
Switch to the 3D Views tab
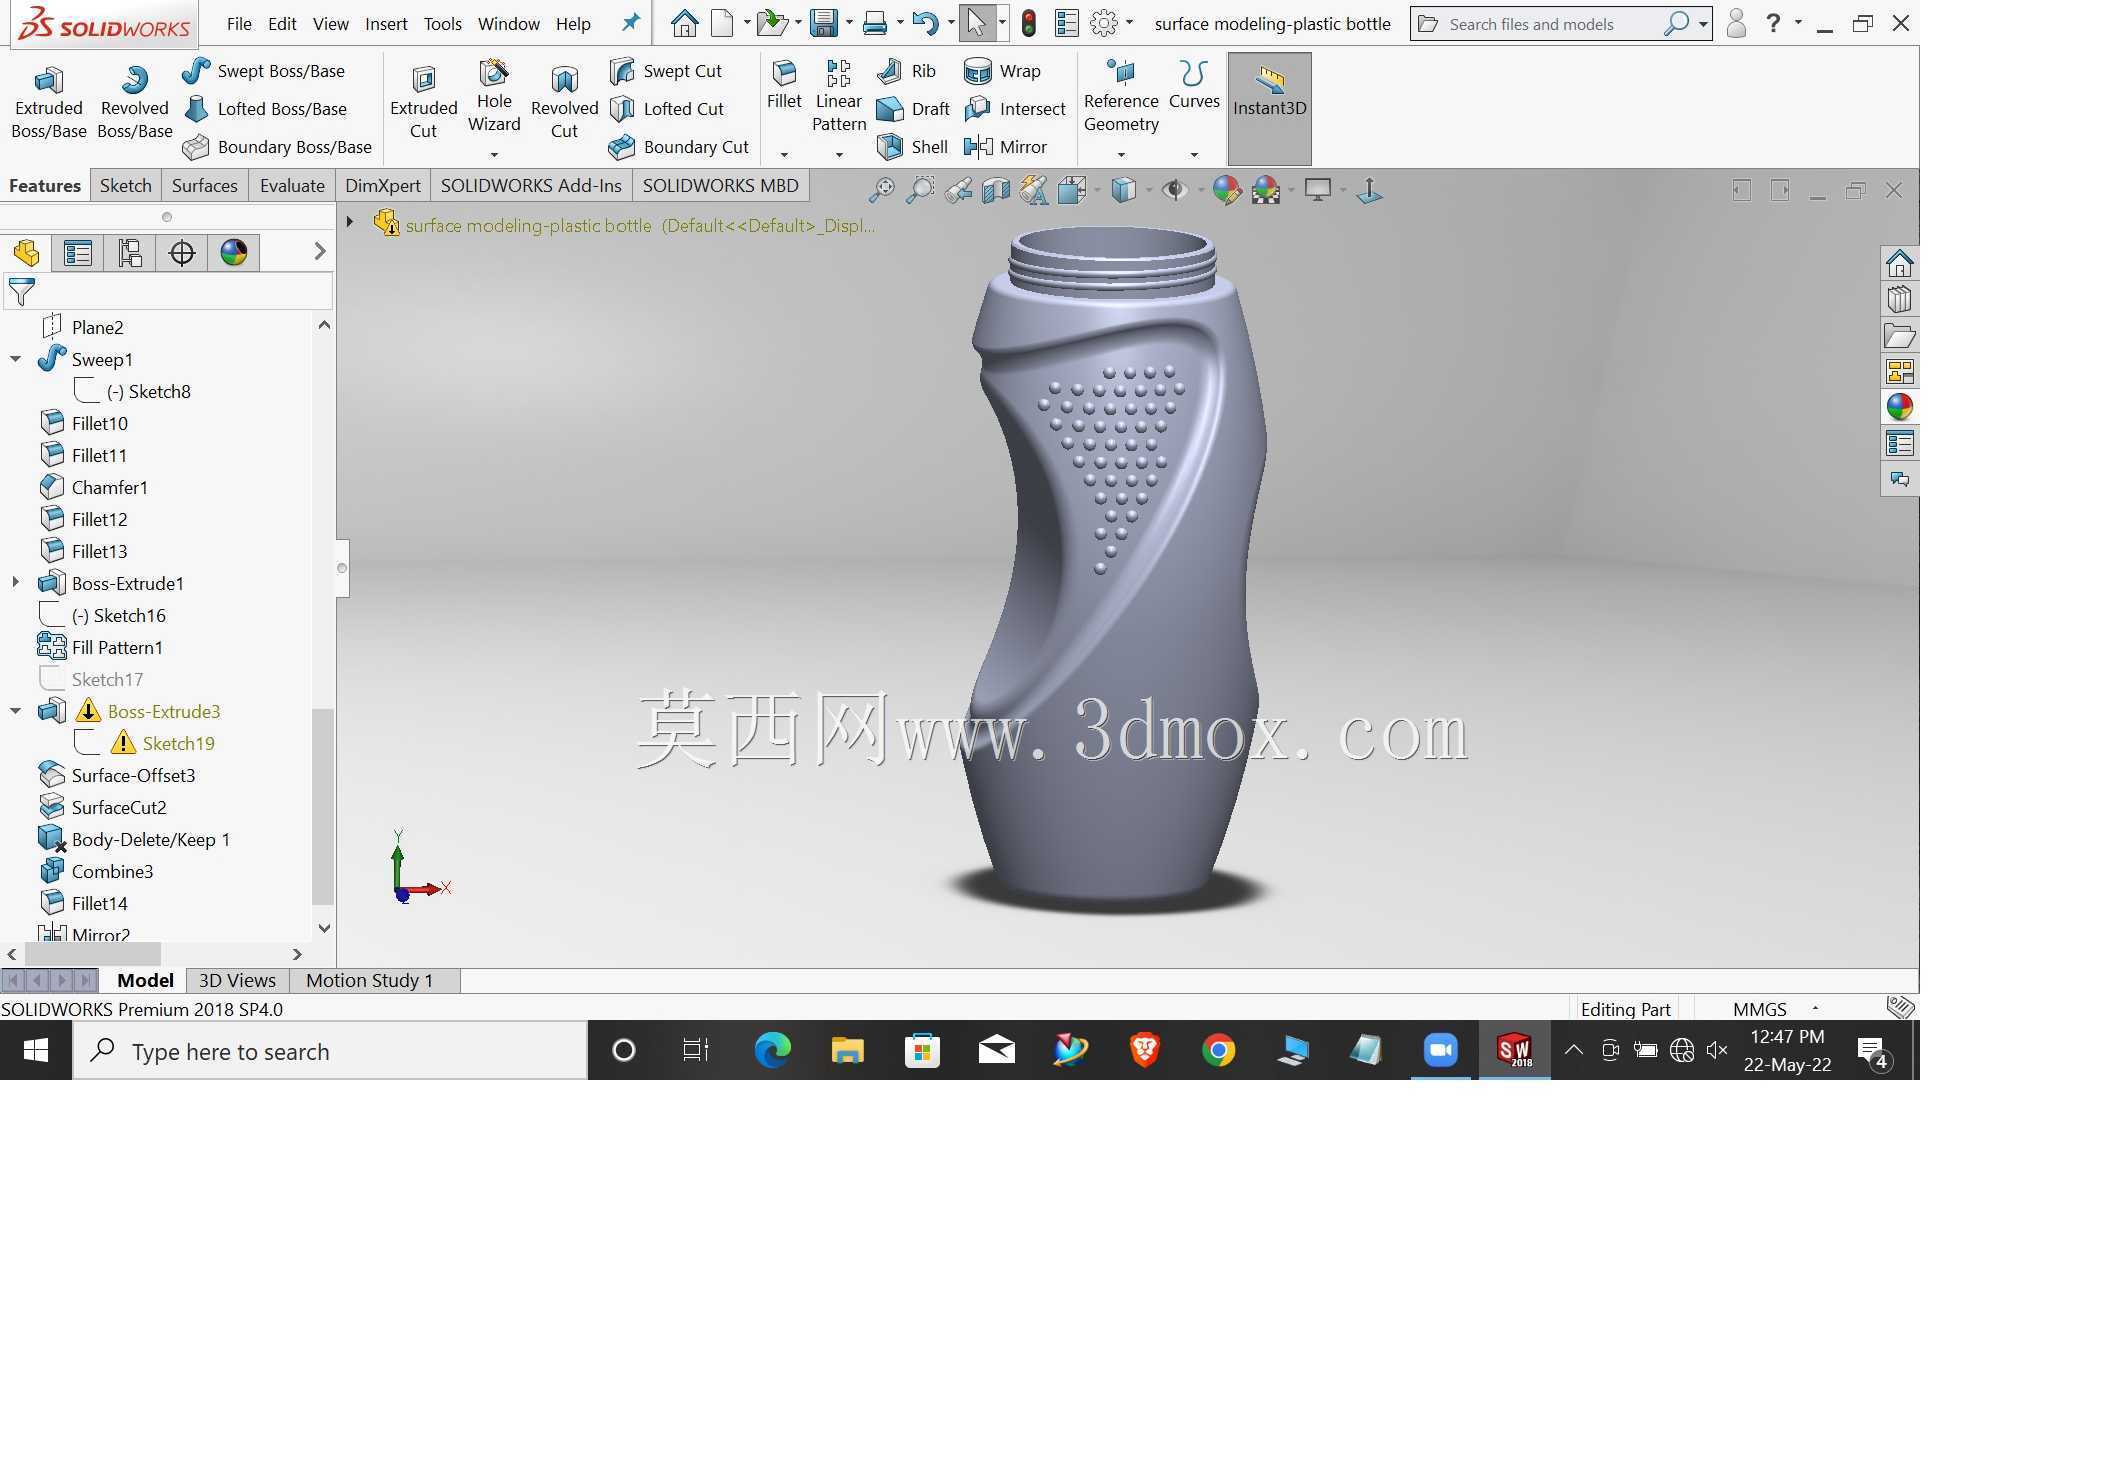[x=237, y=981]
